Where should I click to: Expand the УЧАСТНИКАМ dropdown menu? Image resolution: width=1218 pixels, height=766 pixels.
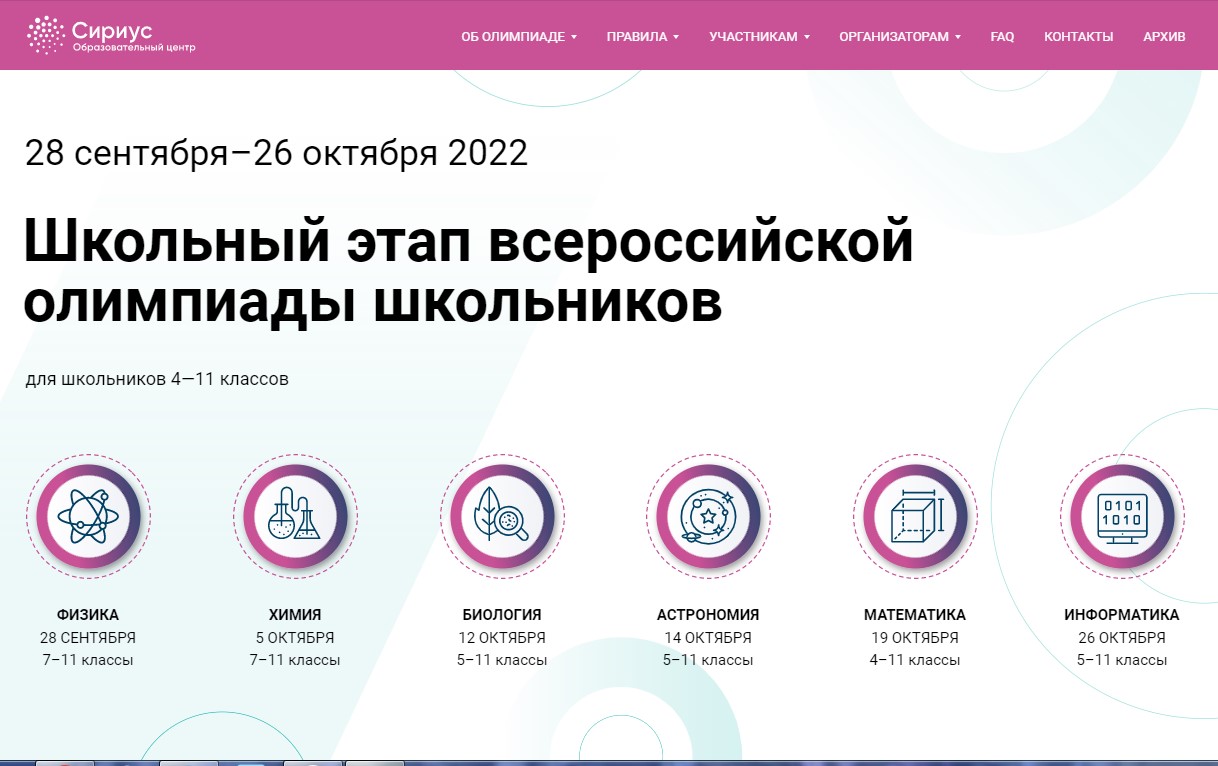(759, 37)
